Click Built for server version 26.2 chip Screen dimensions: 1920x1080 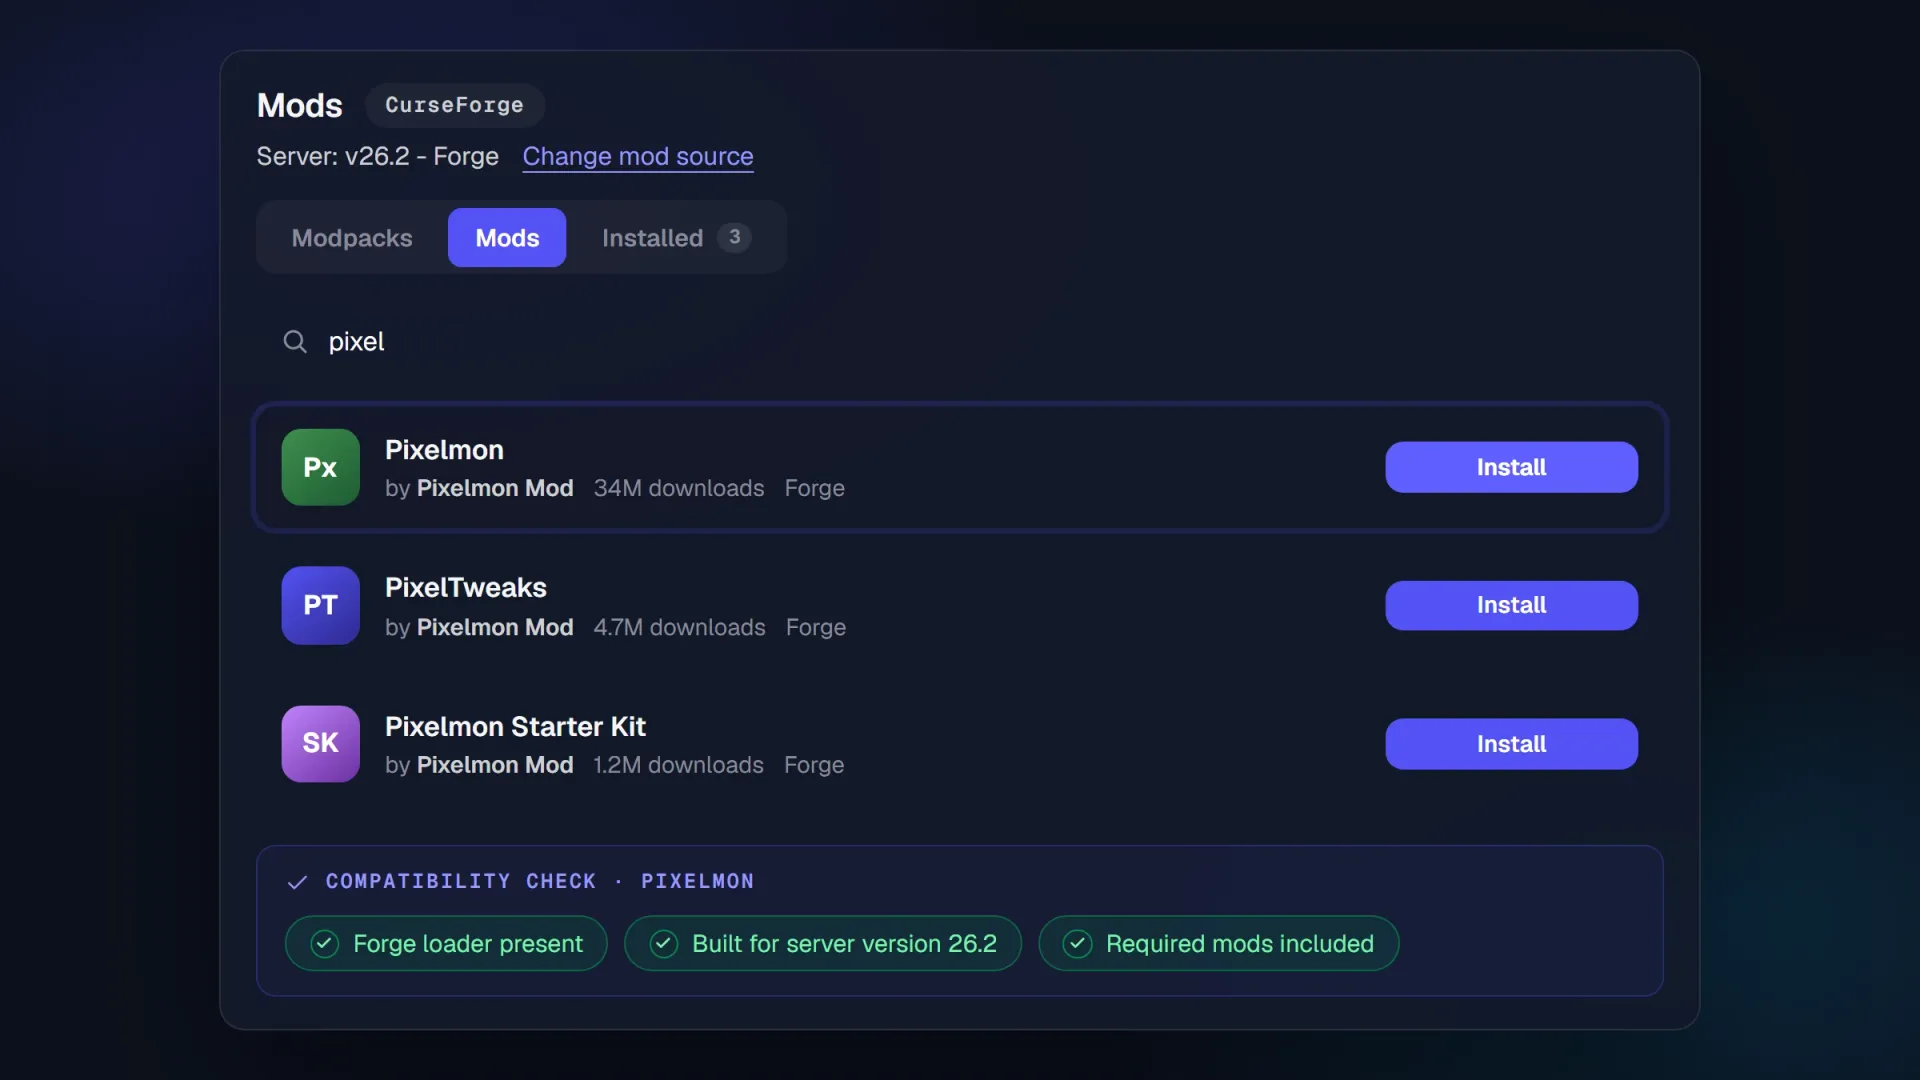click(x=823, y=943)
